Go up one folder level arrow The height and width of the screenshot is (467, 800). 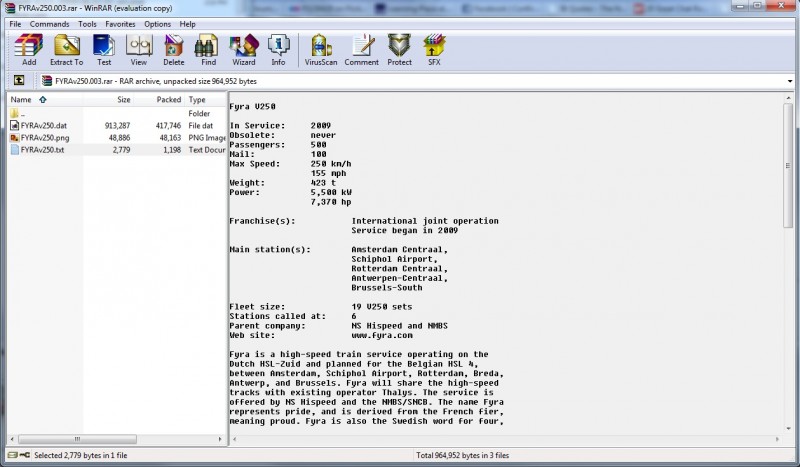tap(19, 80)
